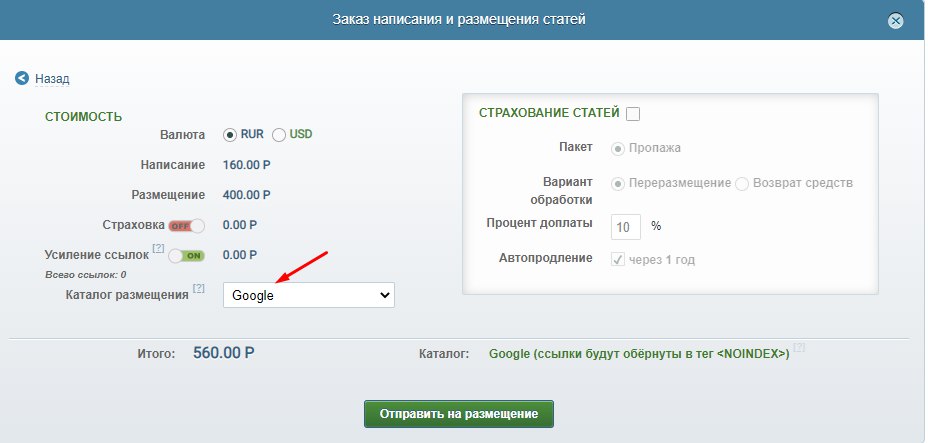
Task: Toggle the Усиление ссылок switch
Action: pyautogui.click(x=186, y=256)
